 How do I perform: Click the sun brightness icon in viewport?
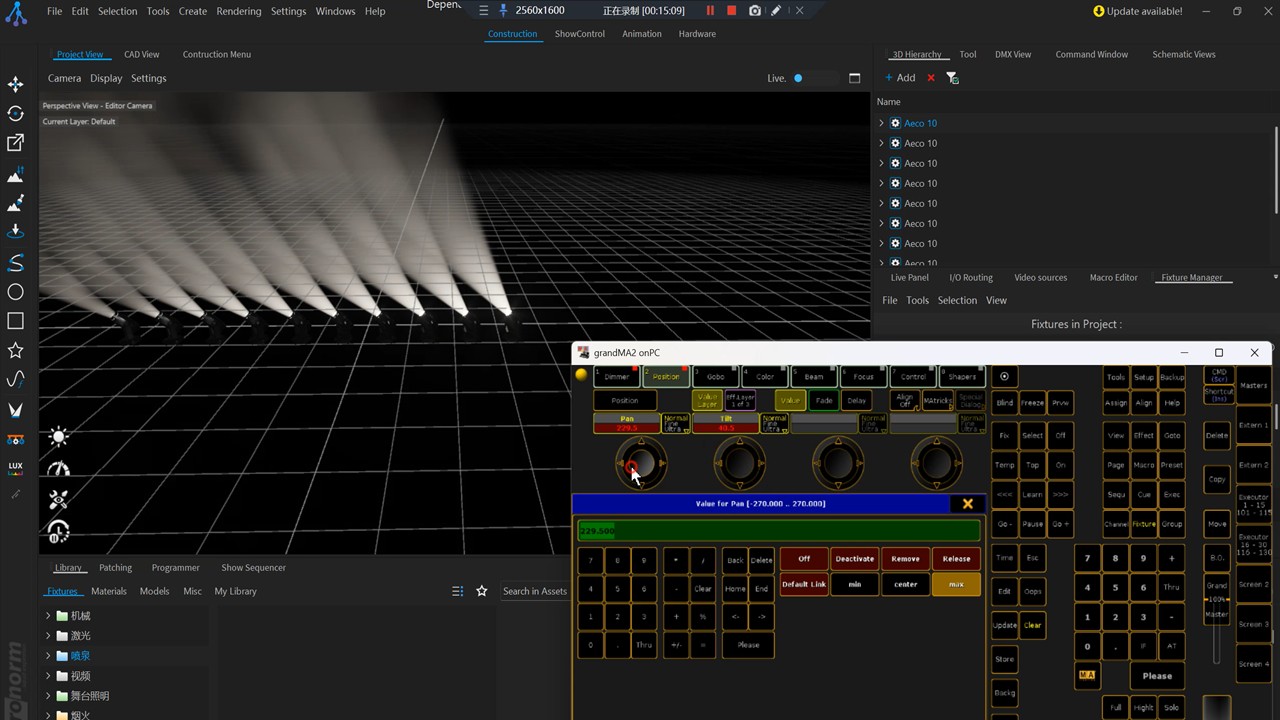[59, 436]
